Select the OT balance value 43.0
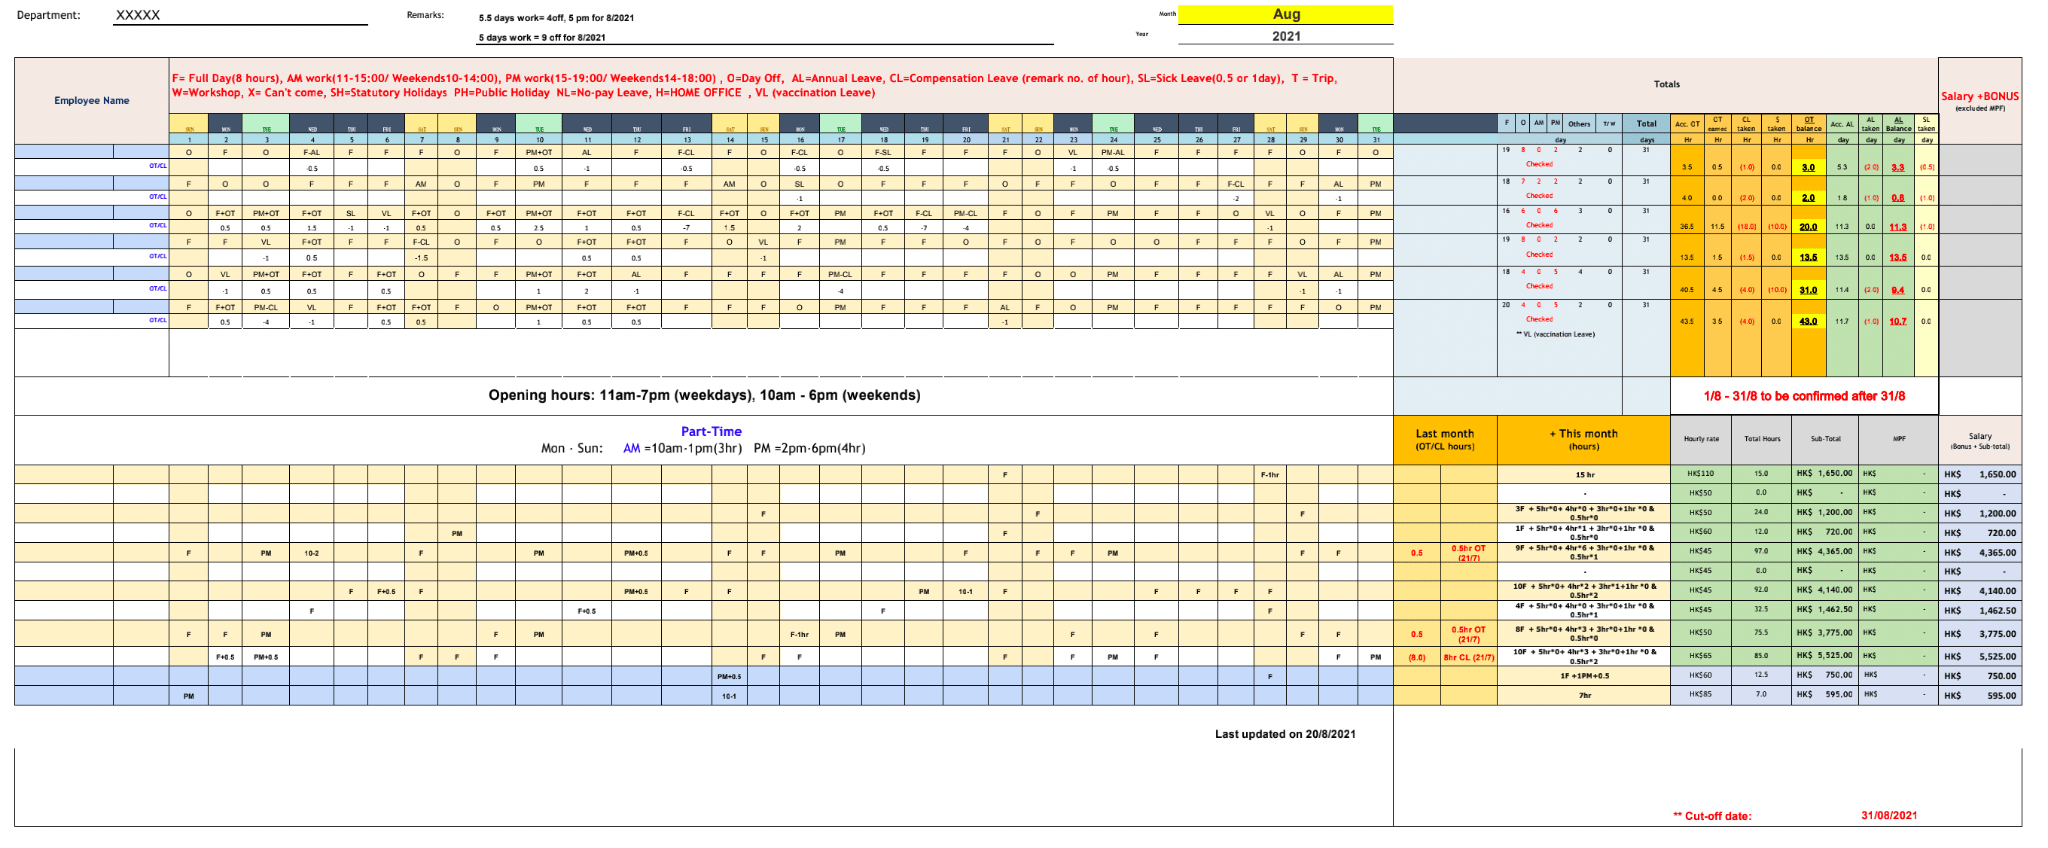This screenshot has width=2048, height=848. click(x=1808, y=321)
